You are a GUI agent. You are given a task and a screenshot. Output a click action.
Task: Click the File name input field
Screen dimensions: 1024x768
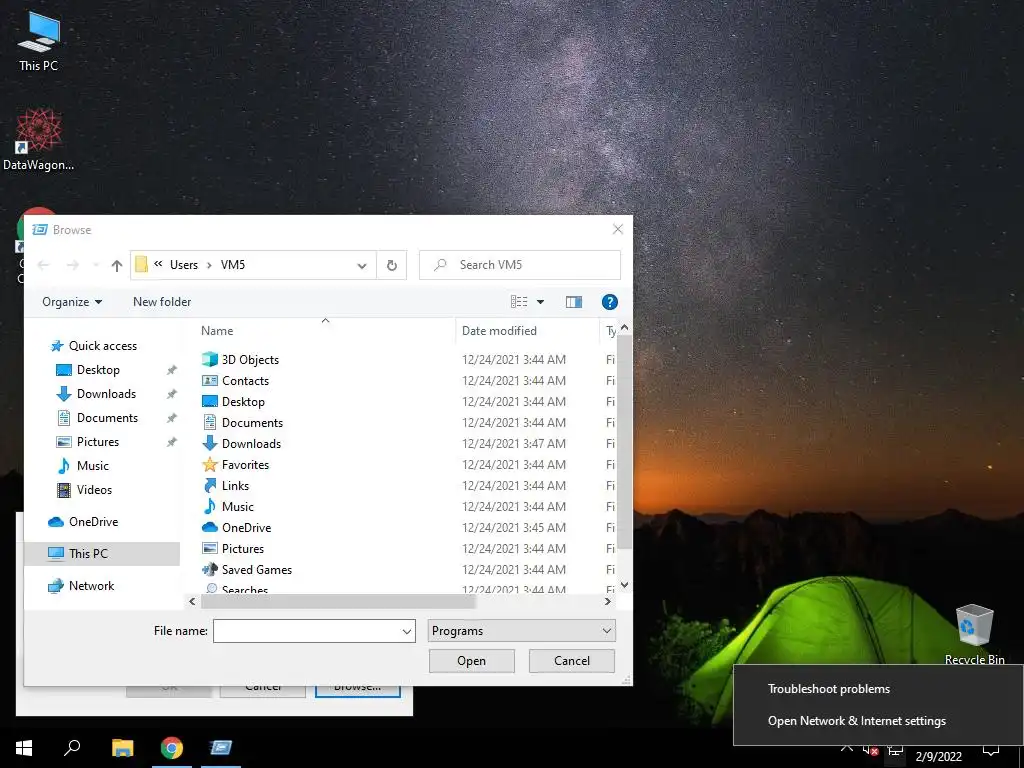pos(307,631)
